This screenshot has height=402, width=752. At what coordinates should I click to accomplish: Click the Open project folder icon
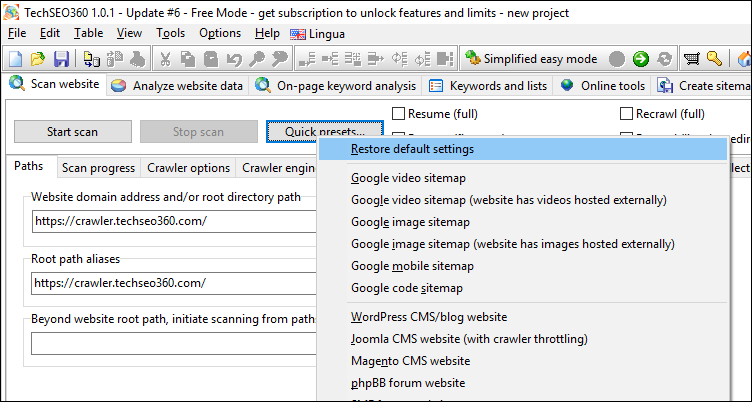(x=38, y=59)
